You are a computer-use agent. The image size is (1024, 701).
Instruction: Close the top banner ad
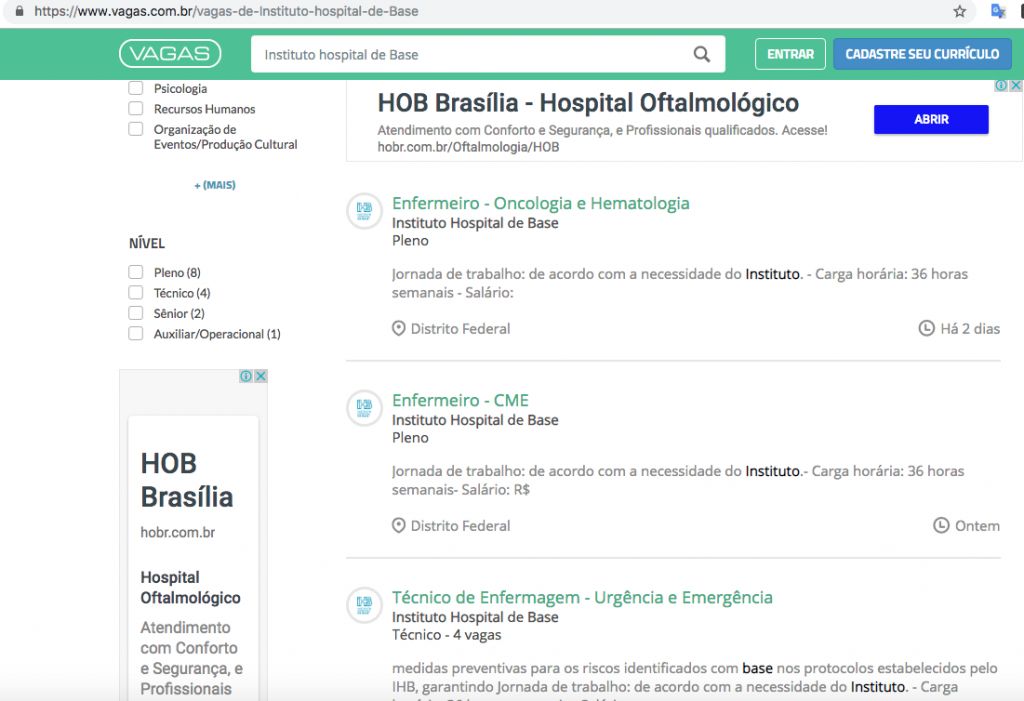tap(1016, 86)
